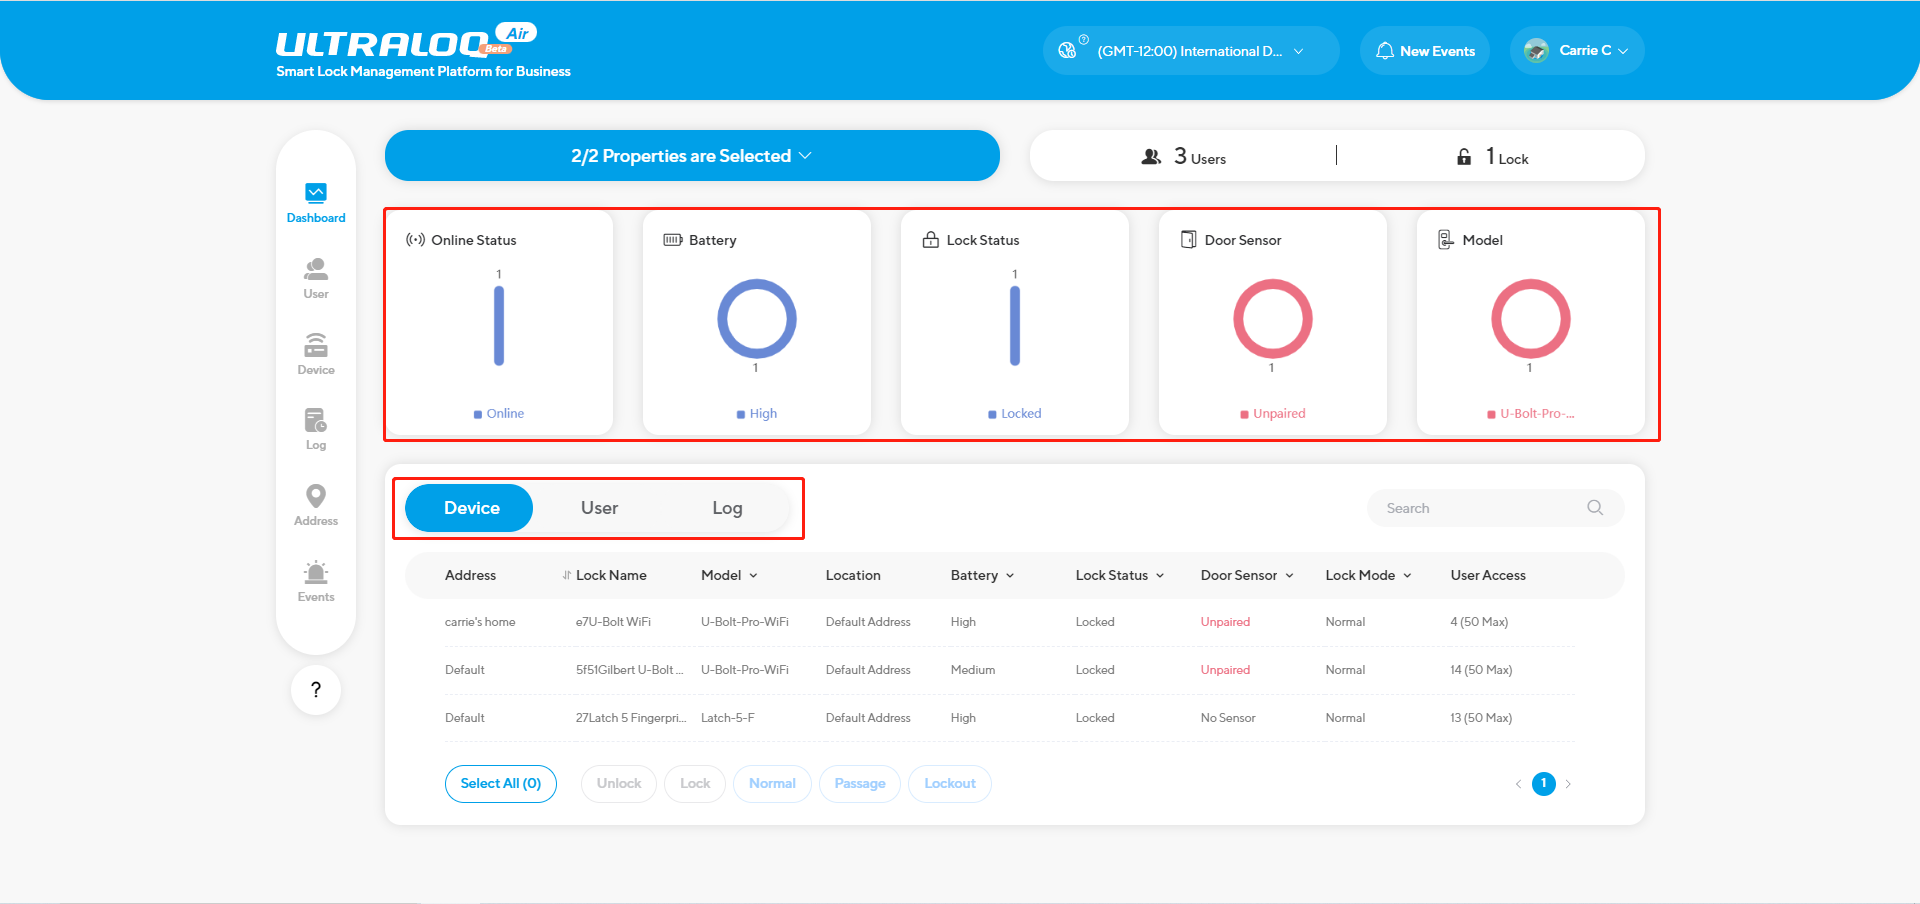
Task: Click the Online Status signal icon
Action: 415,240
